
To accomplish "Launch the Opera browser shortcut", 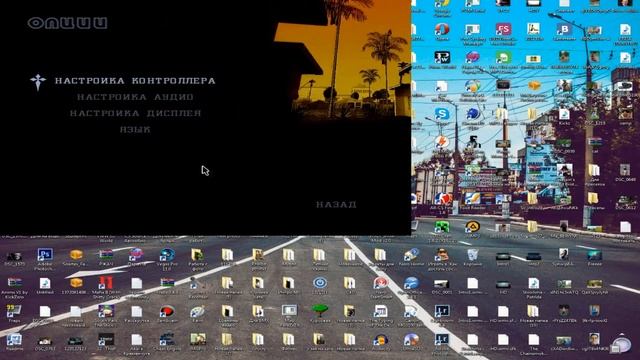I will coord(442,32).
